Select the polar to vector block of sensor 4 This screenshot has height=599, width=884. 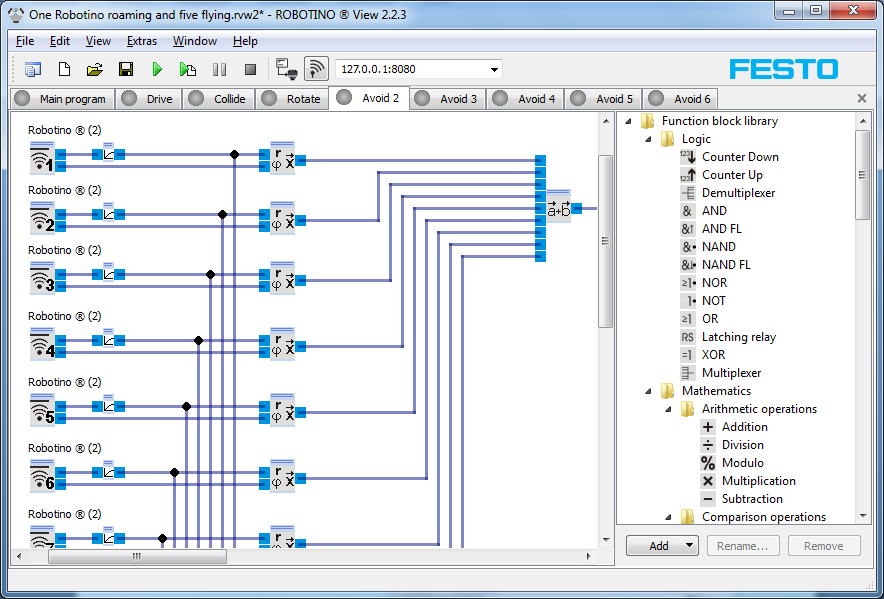(x=282, y=343)
